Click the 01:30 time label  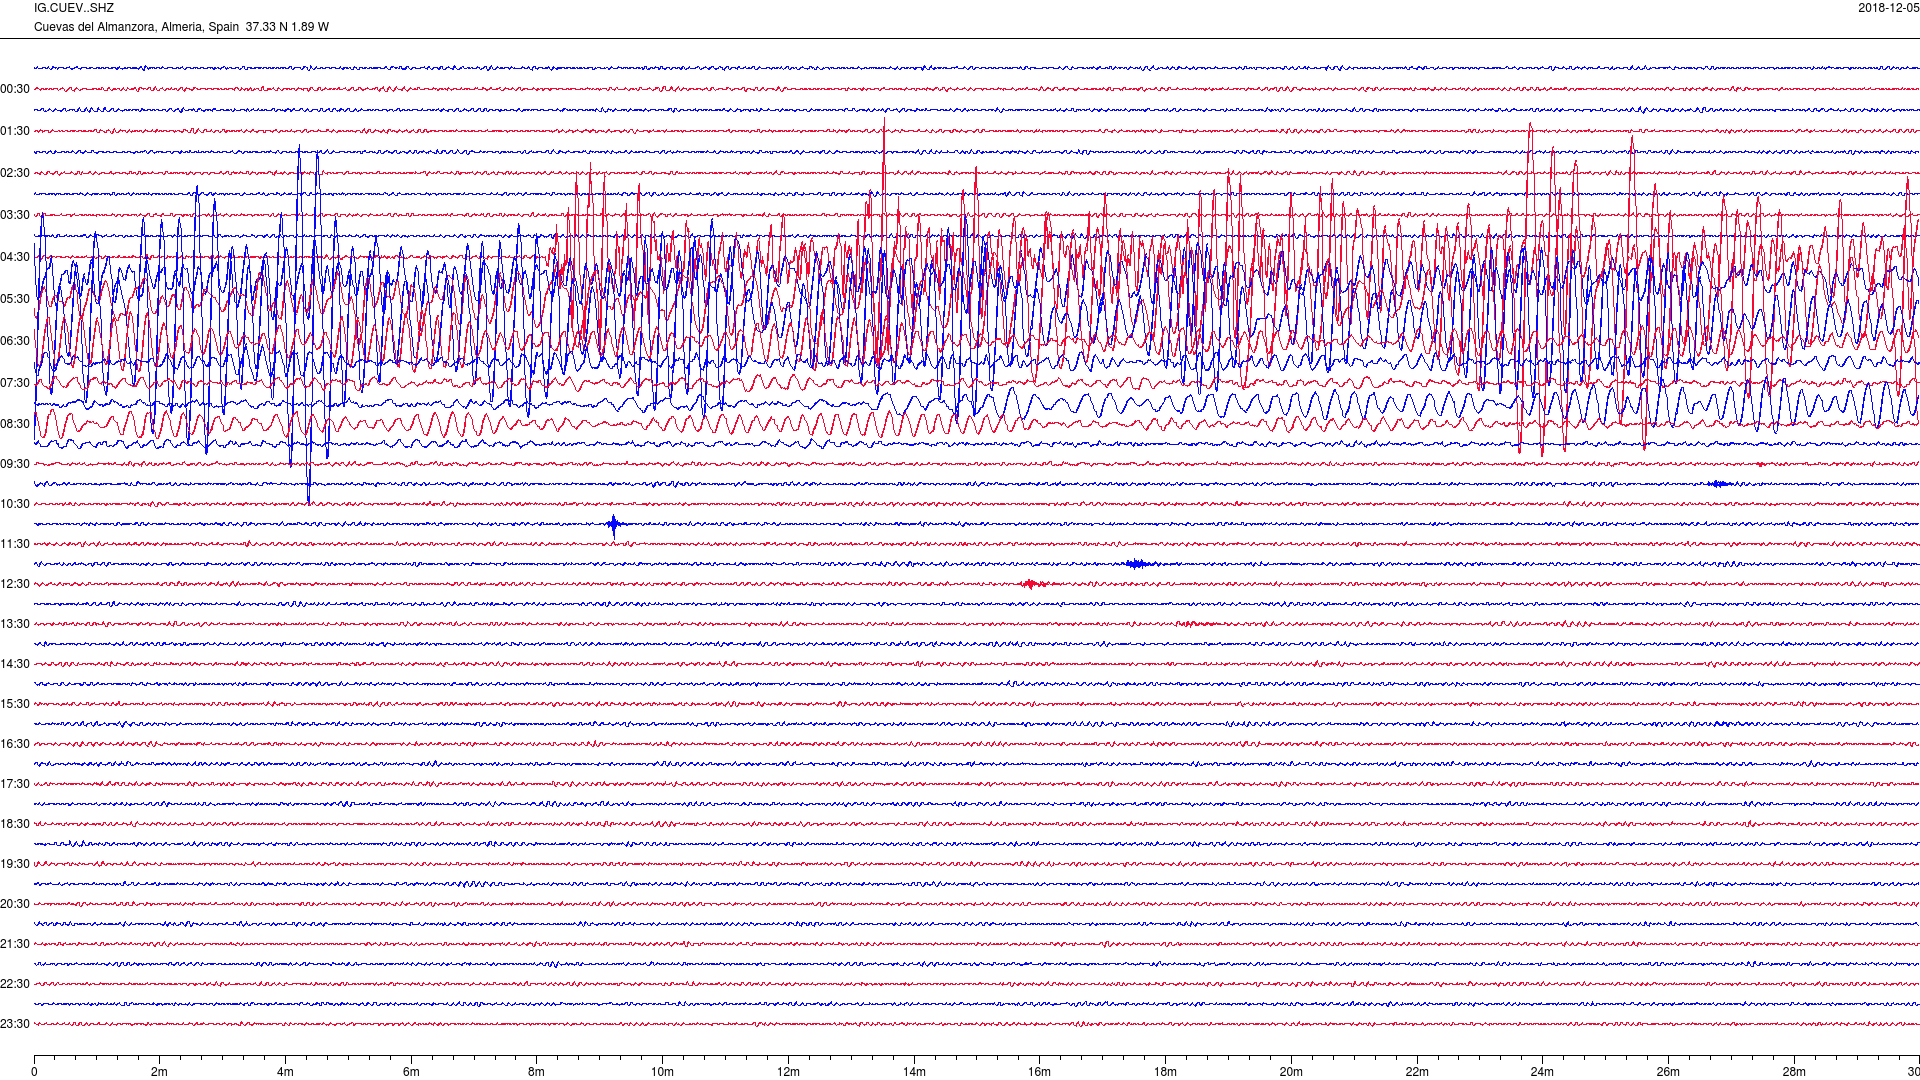click(15, 131)
